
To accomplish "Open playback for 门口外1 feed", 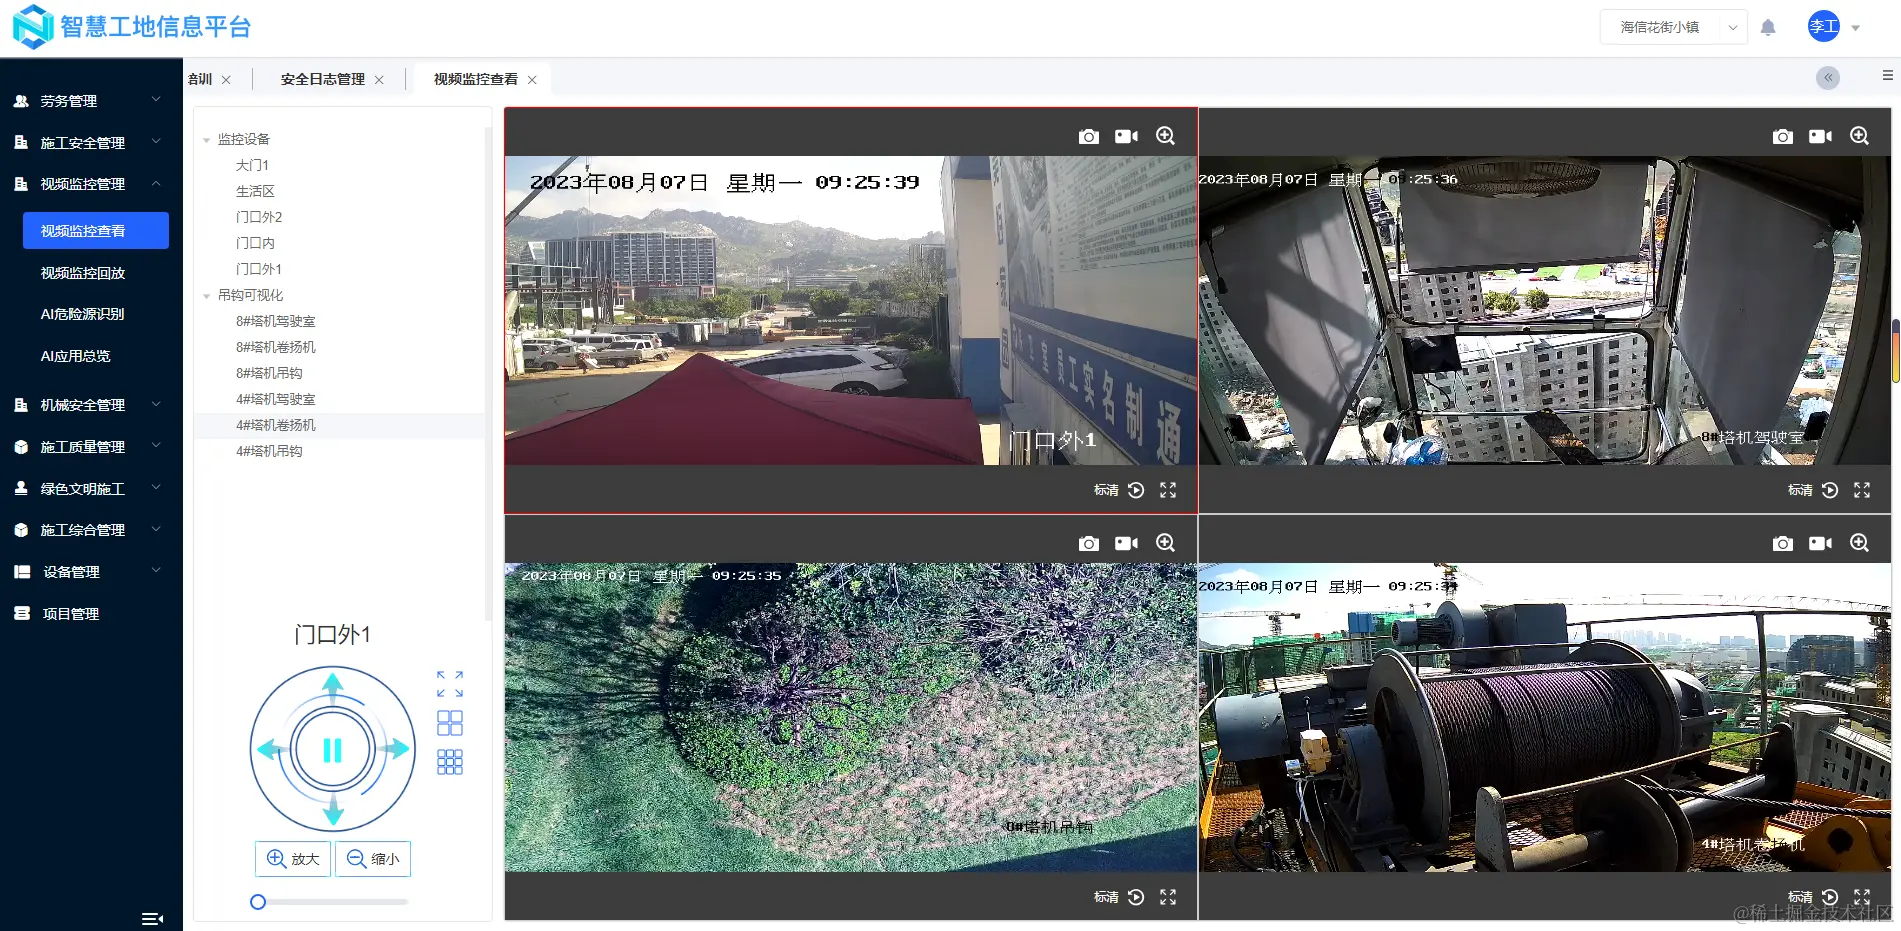I will click(1136, 490).
